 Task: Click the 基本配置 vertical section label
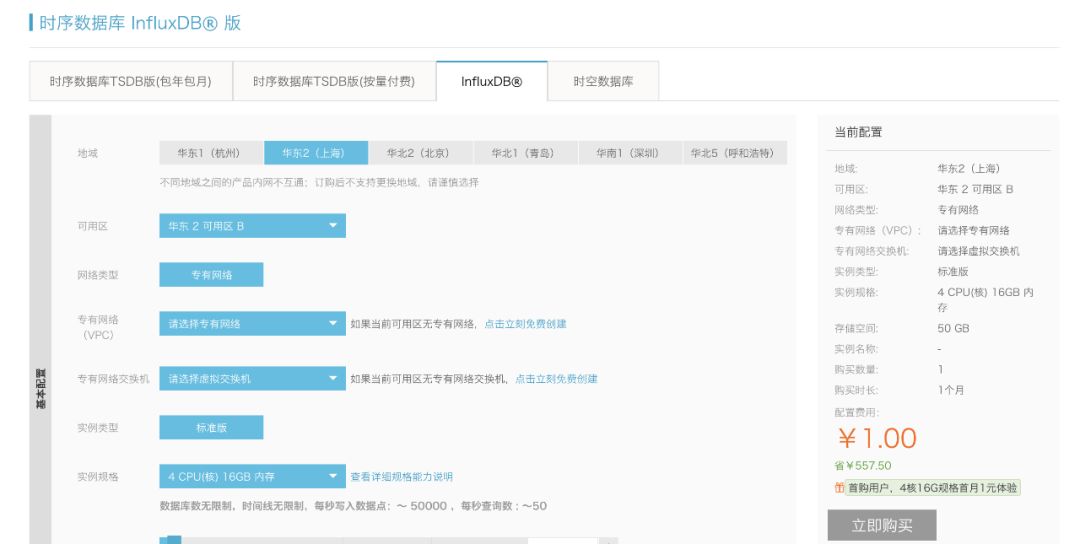(41, 389)
